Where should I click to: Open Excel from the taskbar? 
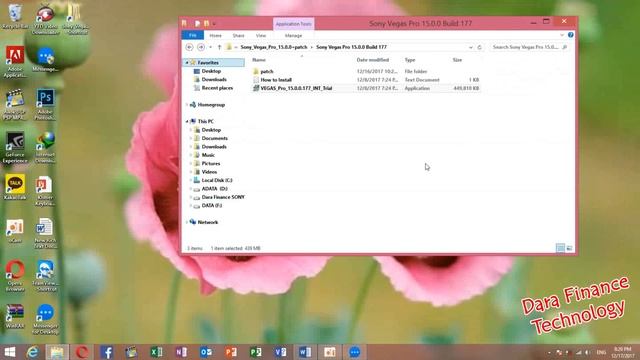(x=156, y=352)
